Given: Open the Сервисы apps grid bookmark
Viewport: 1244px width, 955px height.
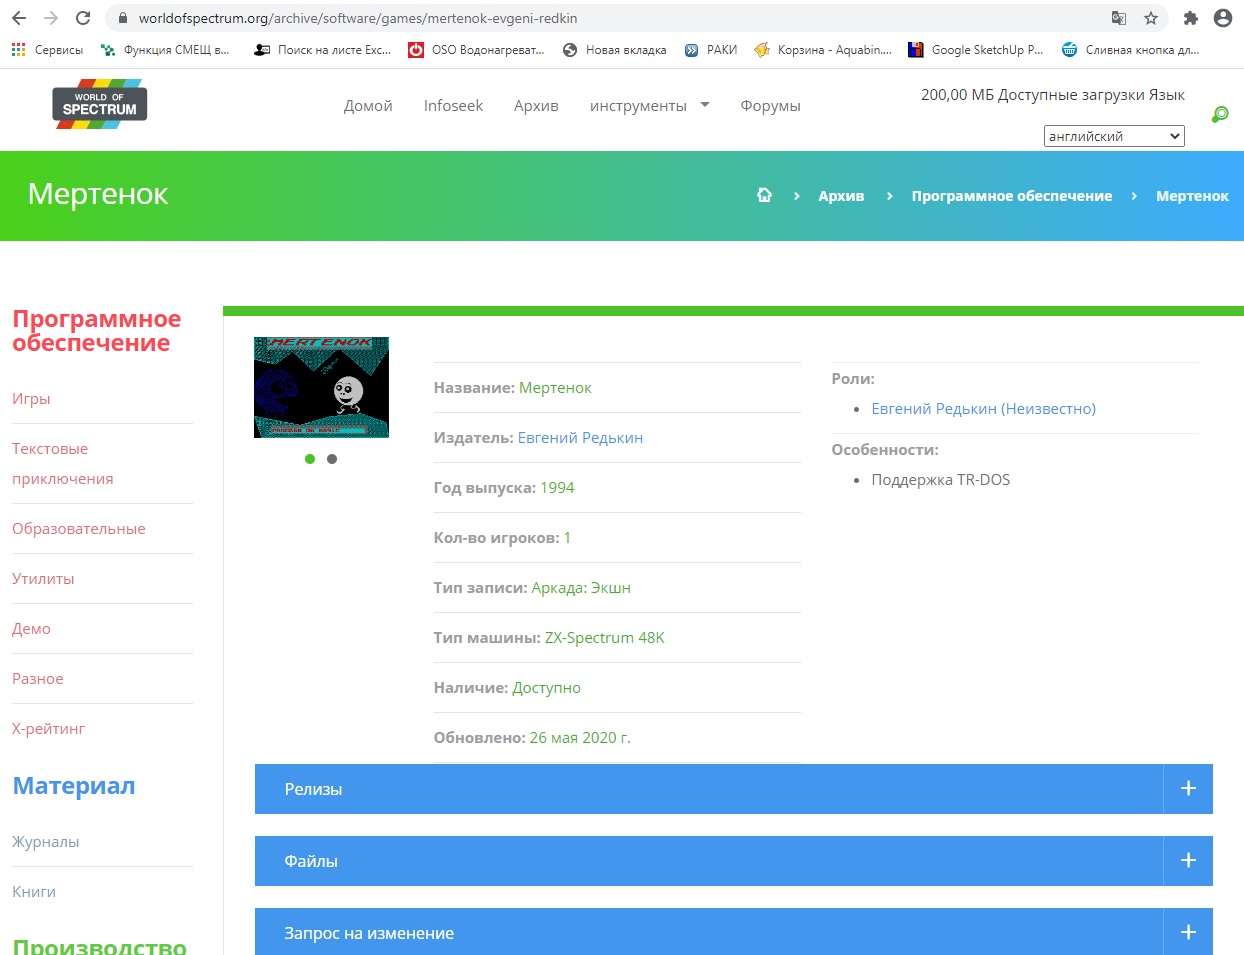Looking at the screenshot, I should 47,50.
